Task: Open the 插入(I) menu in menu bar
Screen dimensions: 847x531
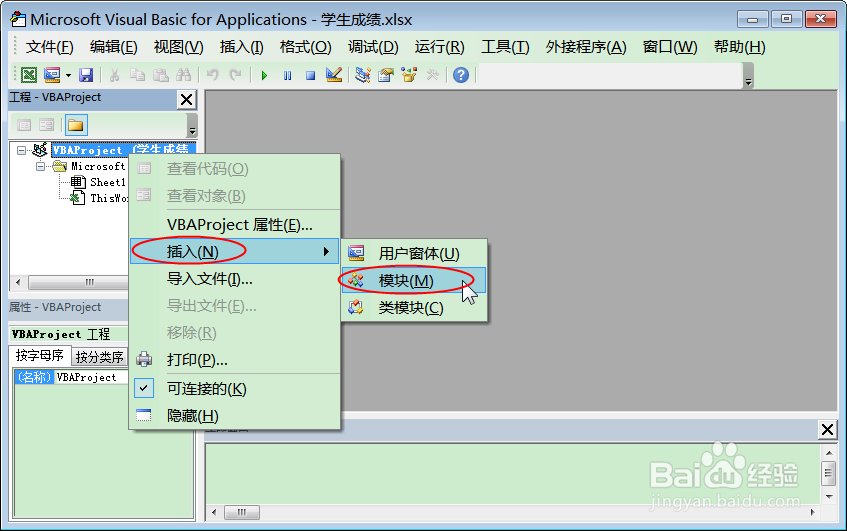Action: [x=241, y=47]
